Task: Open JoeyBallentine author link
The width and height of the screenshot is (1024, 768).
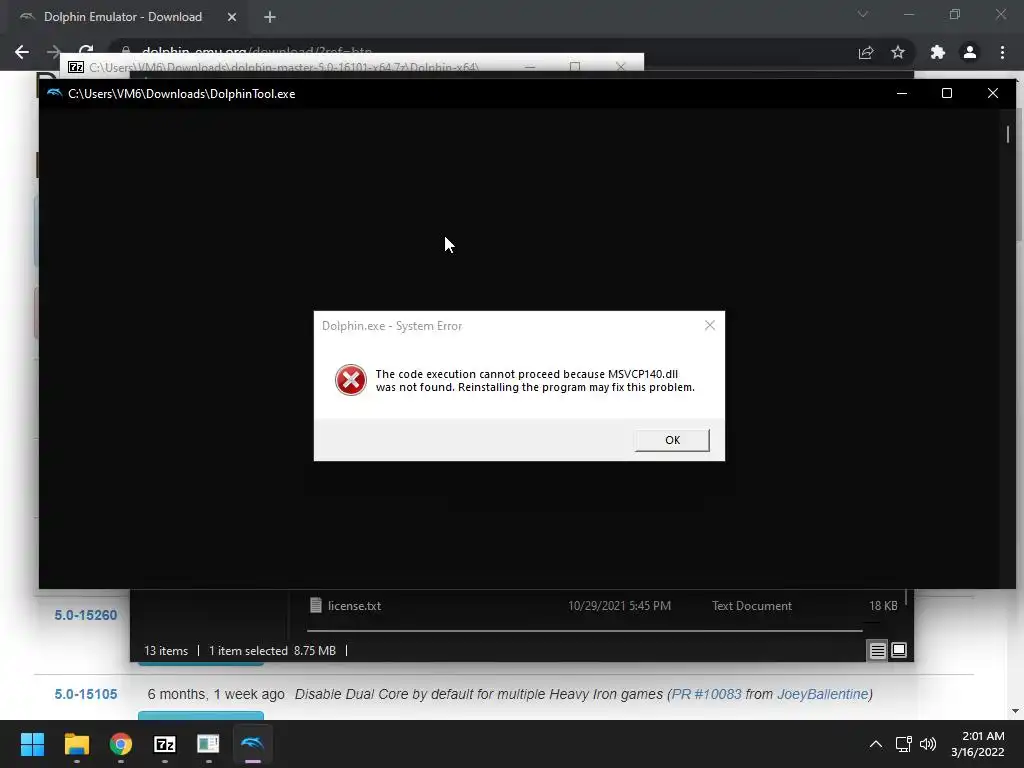Action: [822, 694]
